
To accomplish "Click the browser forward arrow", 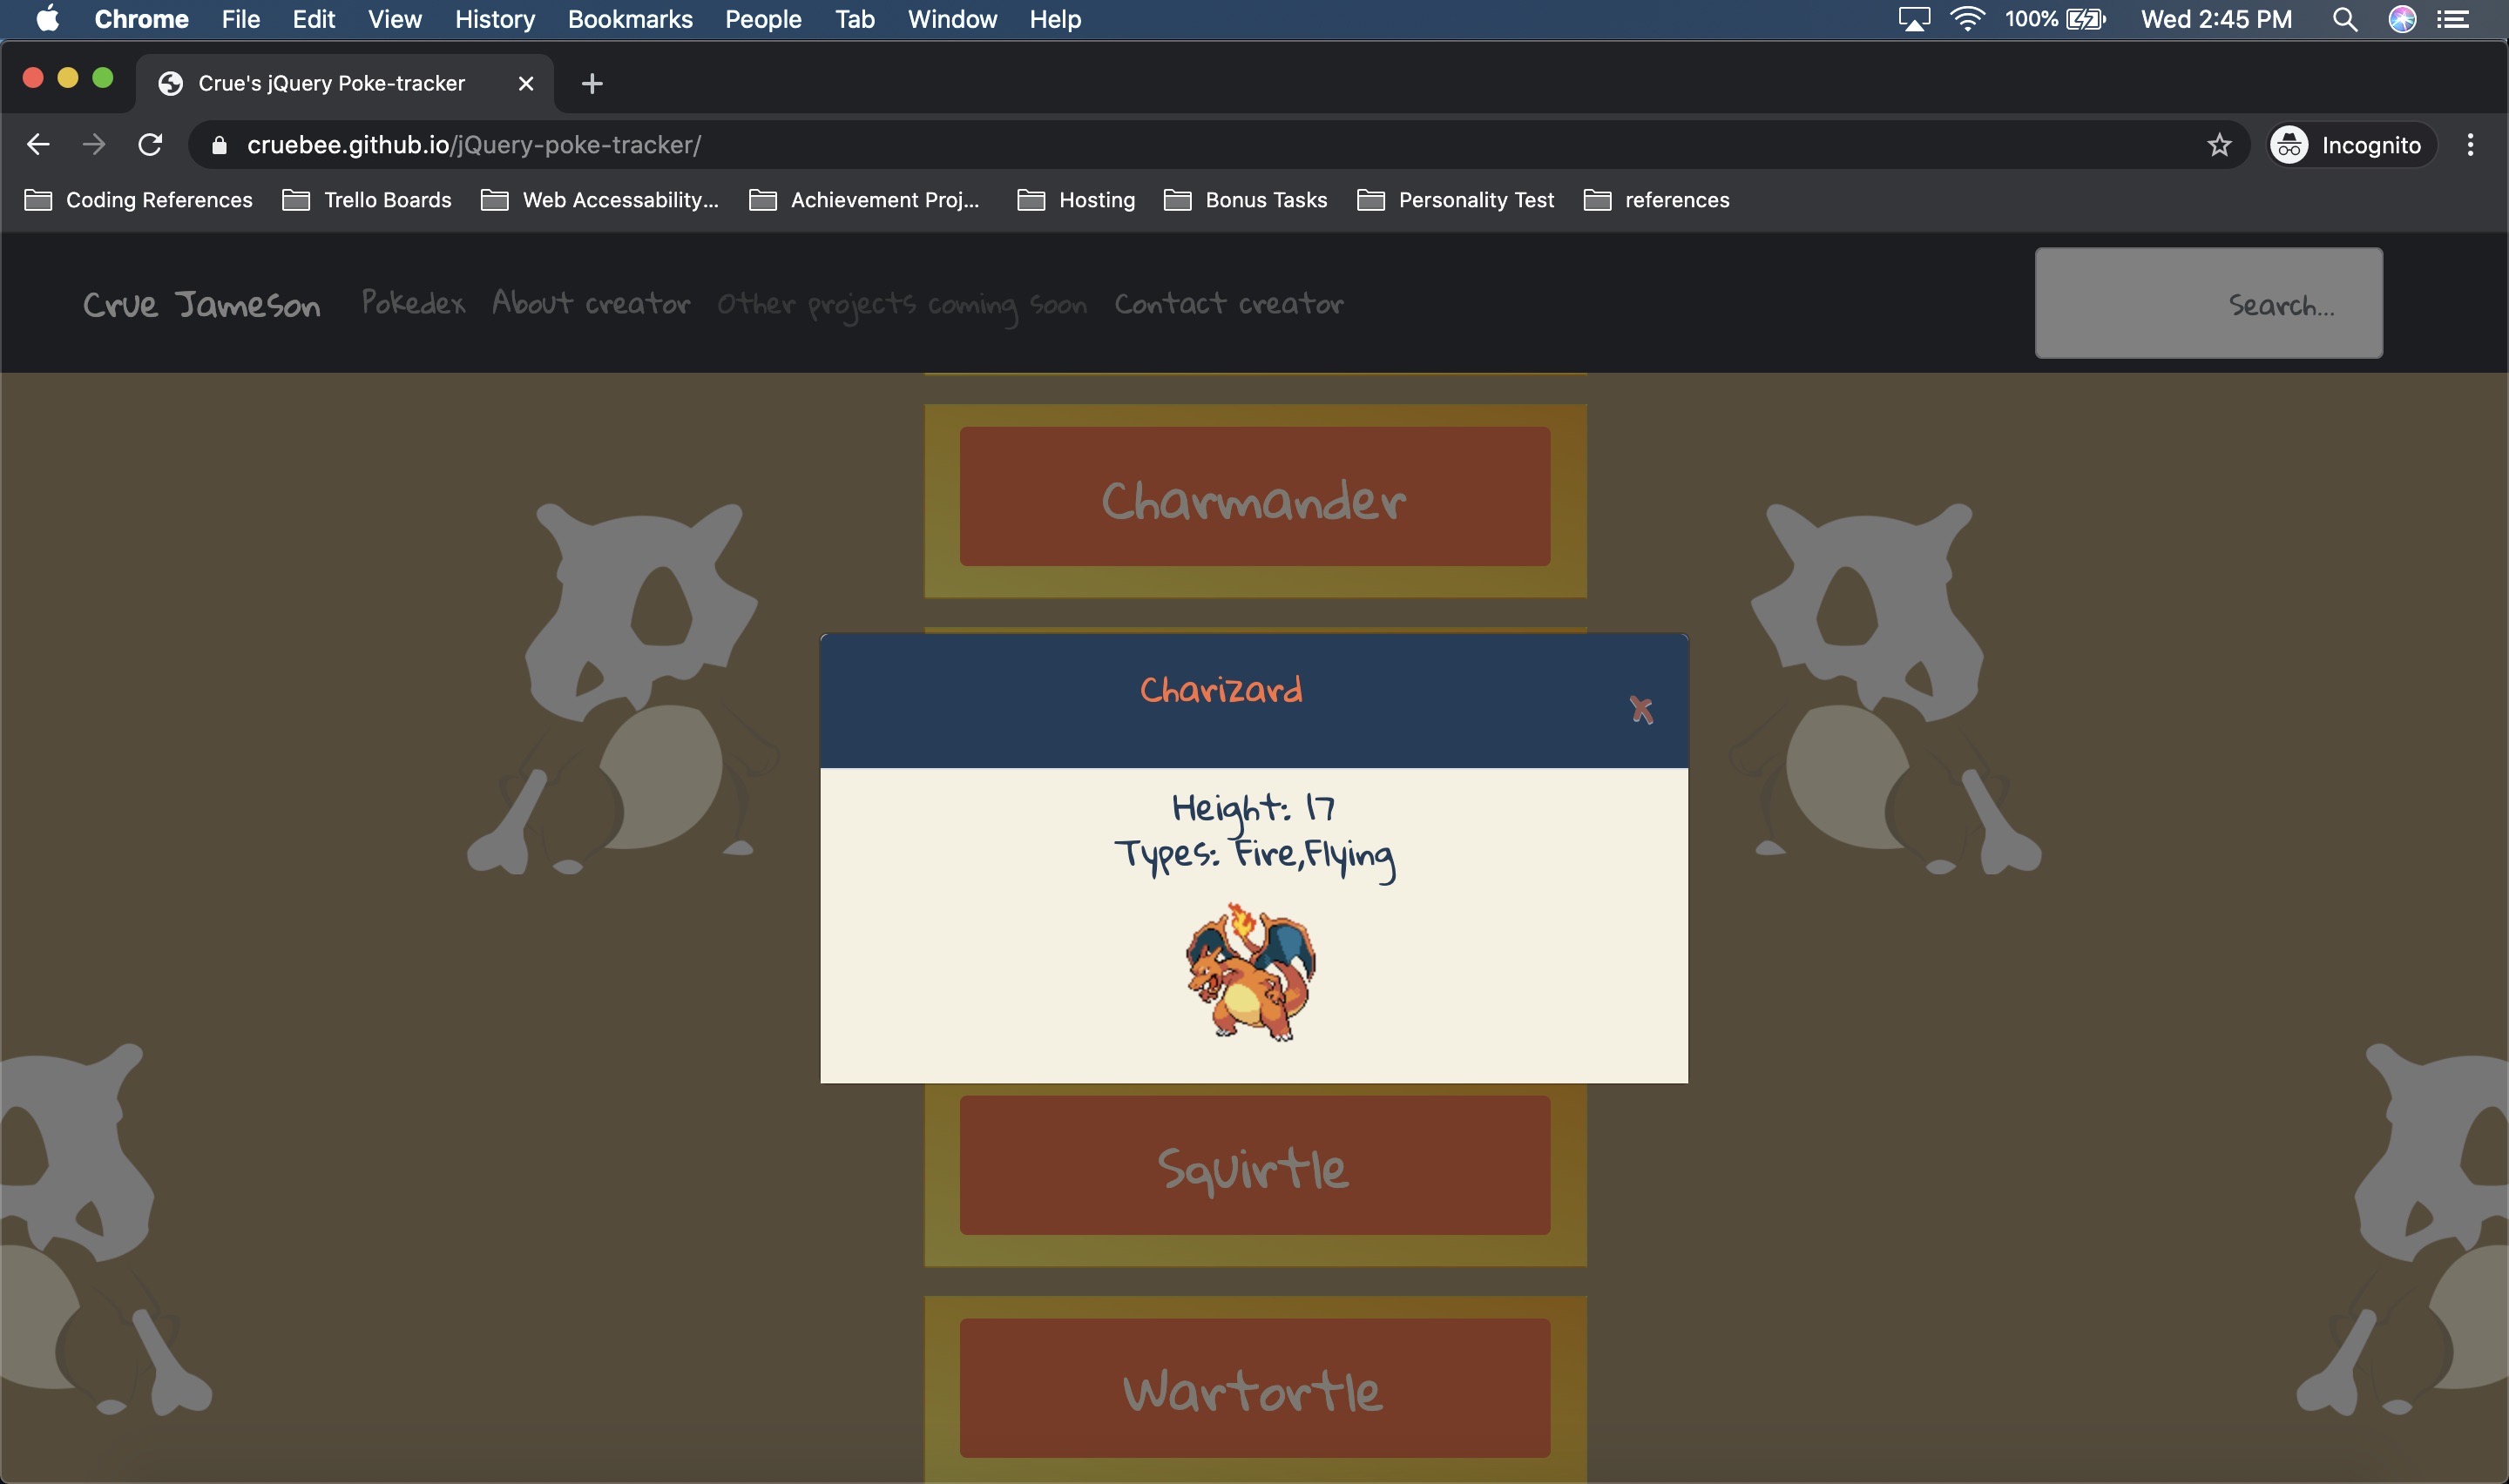I will click(x=94, y=145).
